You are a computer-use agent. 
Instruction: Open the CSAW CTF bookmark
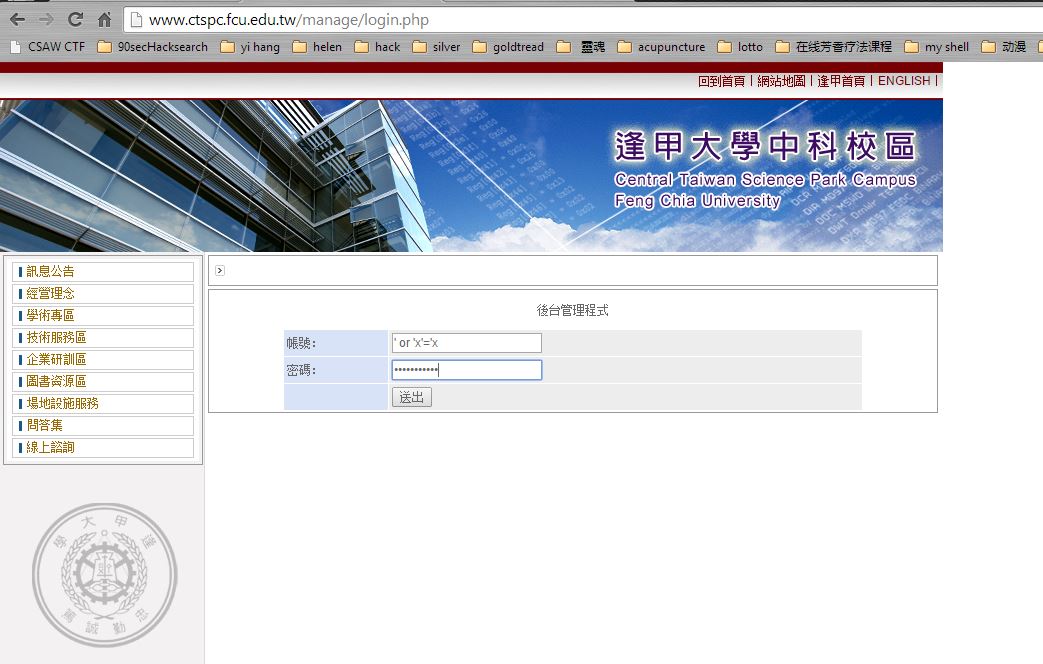[48, 47]
